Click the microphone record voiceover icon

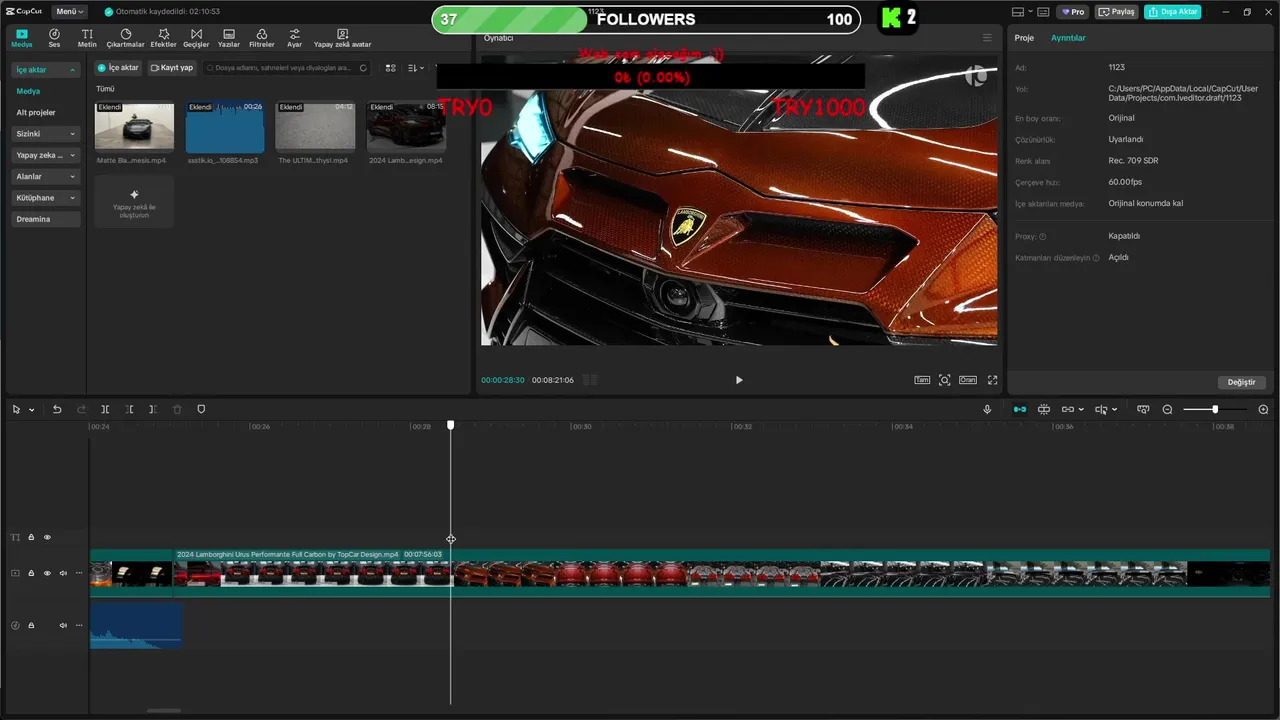[987, 409]
